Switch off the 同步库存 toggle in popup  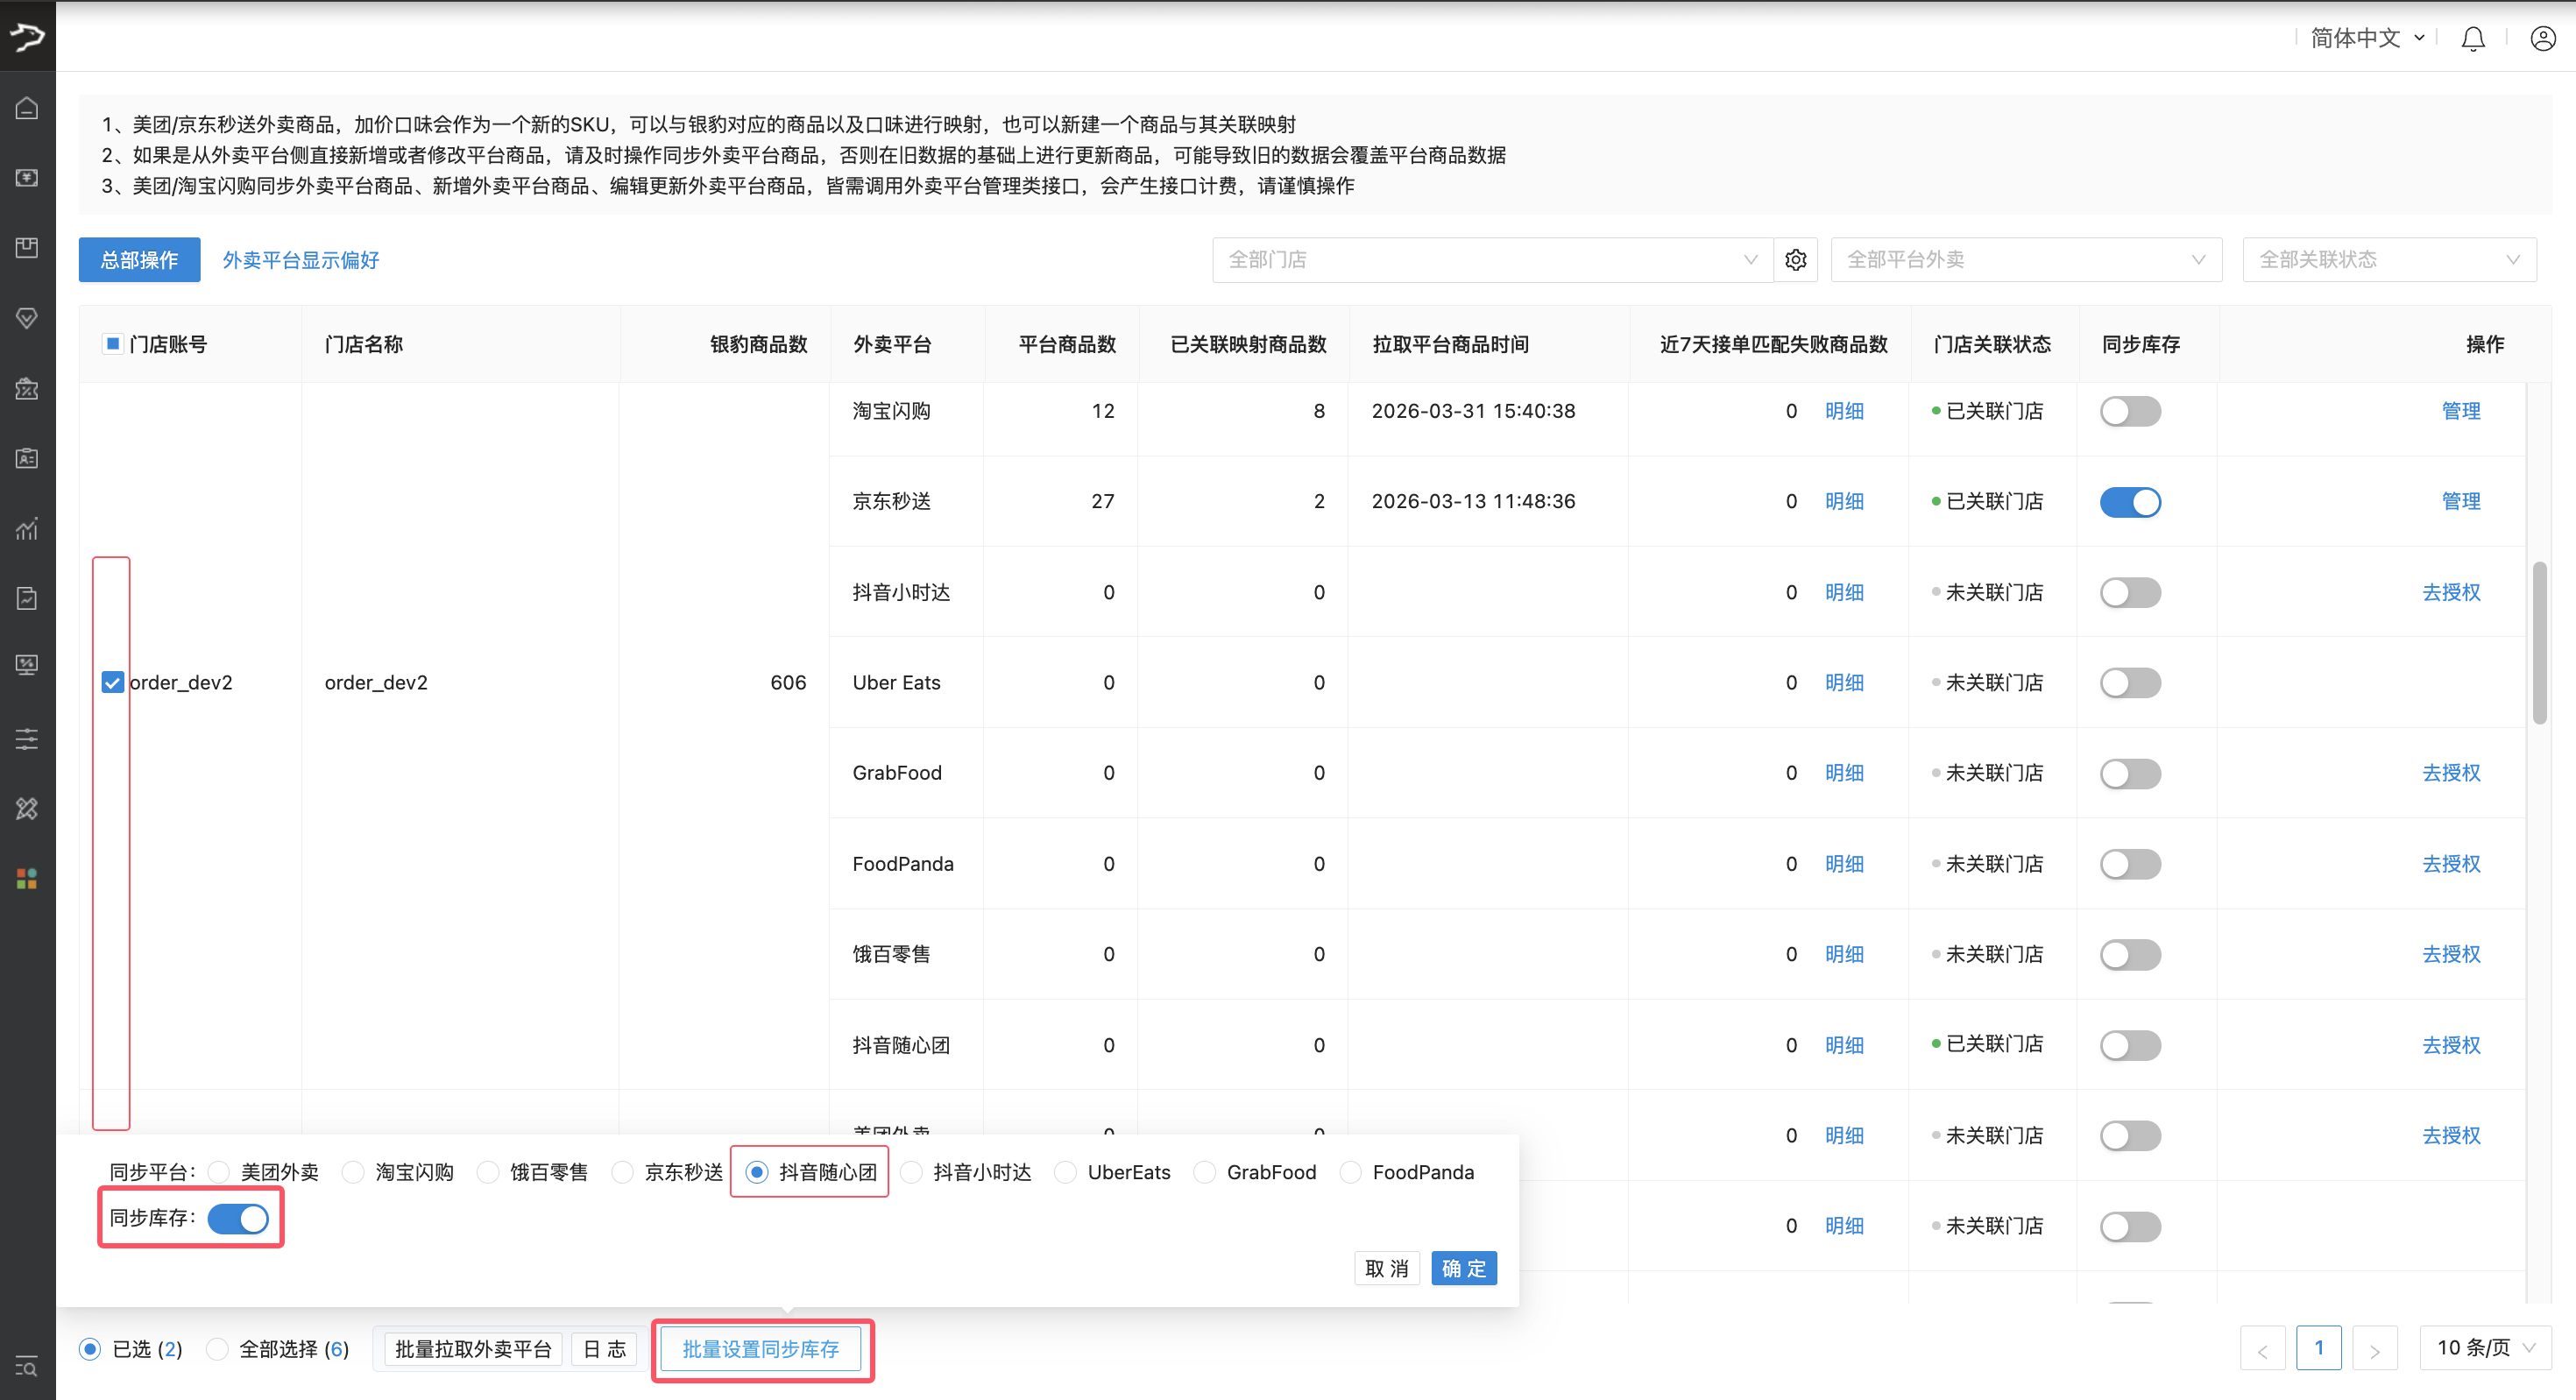(238, 1219)
